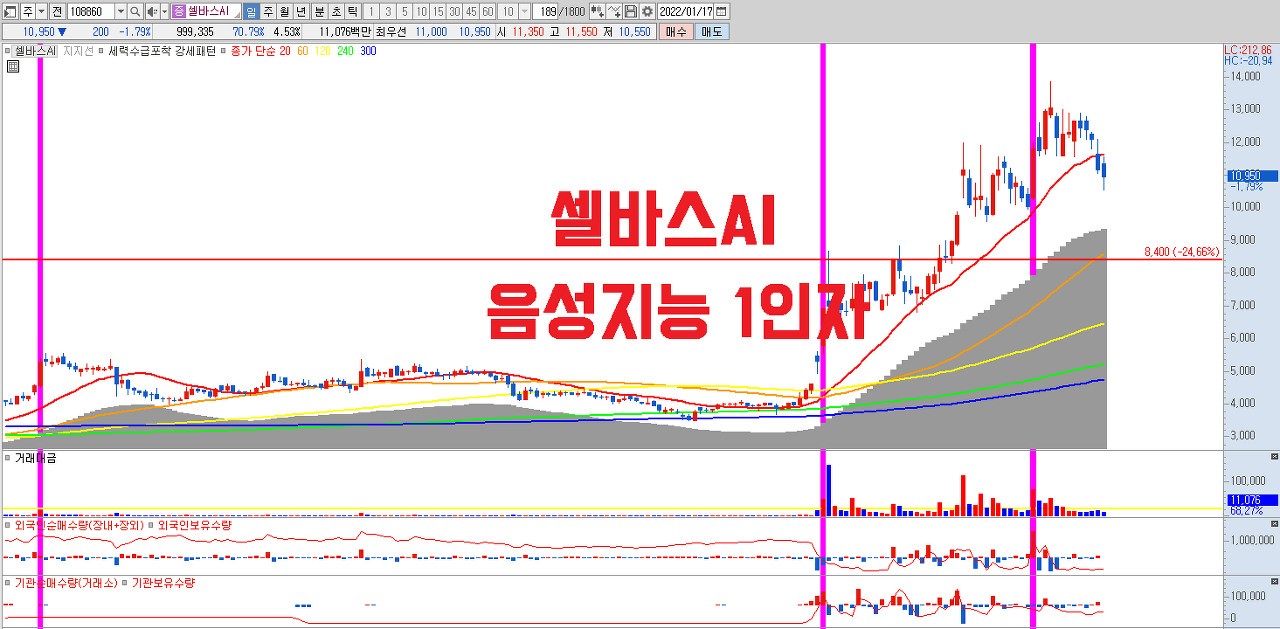The height and width of the screenshot is (629, 1280).
Task: Select the 주 weekly chart tab
Action: pyautogui.click(x=268, y=12)
